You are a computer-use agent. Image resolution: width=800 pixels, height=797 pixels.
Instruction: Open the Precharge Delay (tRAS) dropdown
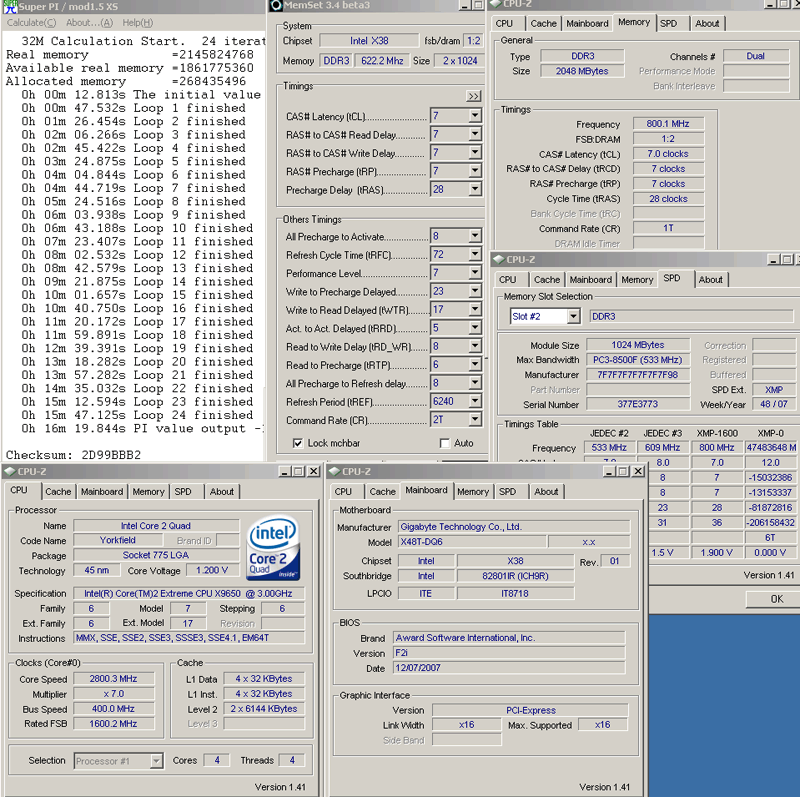[x=475, y=189]
